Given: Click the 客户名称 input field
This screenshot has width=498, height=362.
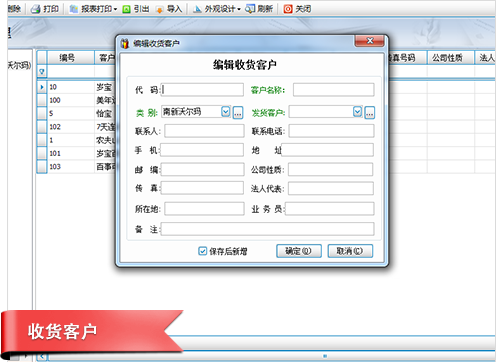Looking at the screenshot, I should (x=334, y=90).
